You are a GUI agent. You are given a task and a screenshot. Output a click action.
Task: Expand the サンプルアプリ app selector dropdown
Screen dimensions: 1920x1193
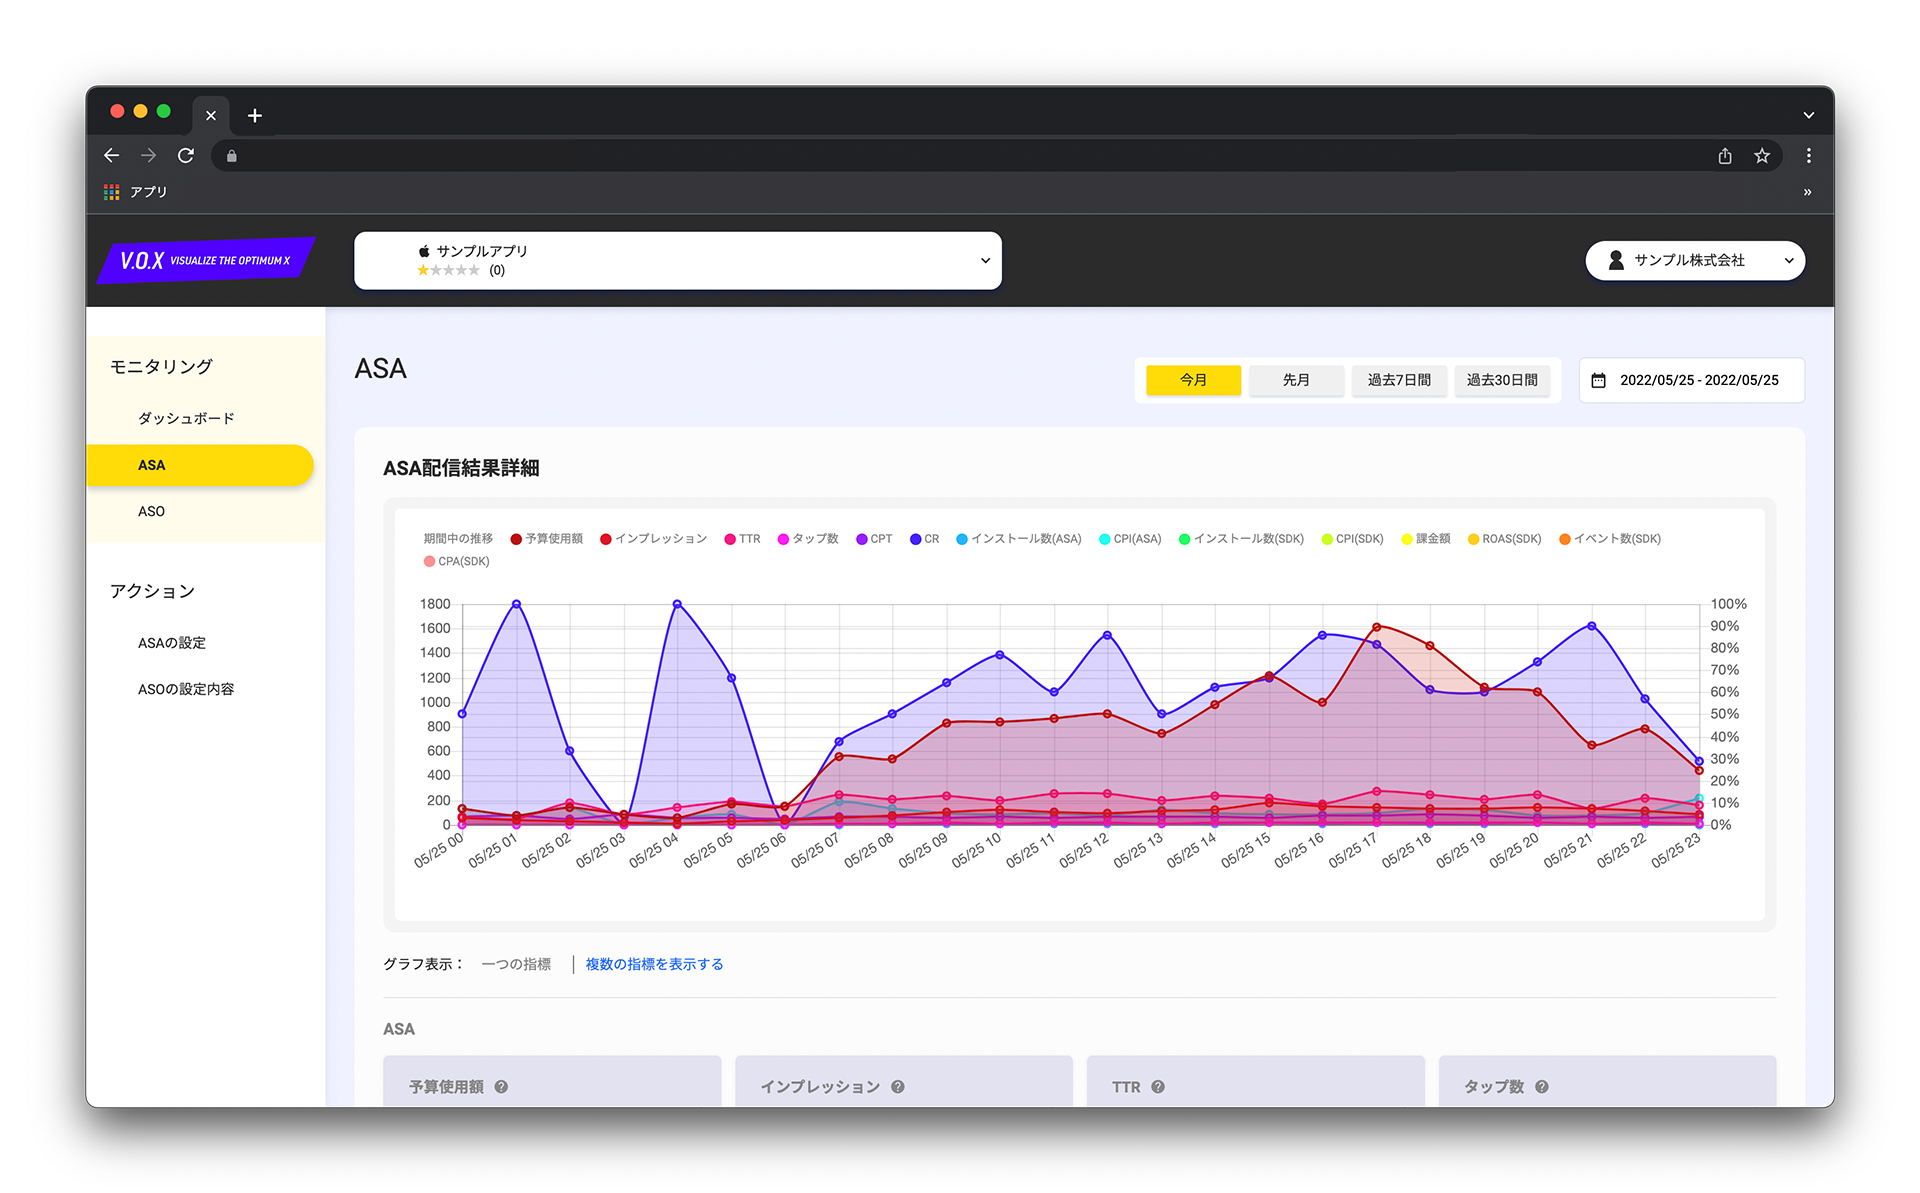[985, 261]
